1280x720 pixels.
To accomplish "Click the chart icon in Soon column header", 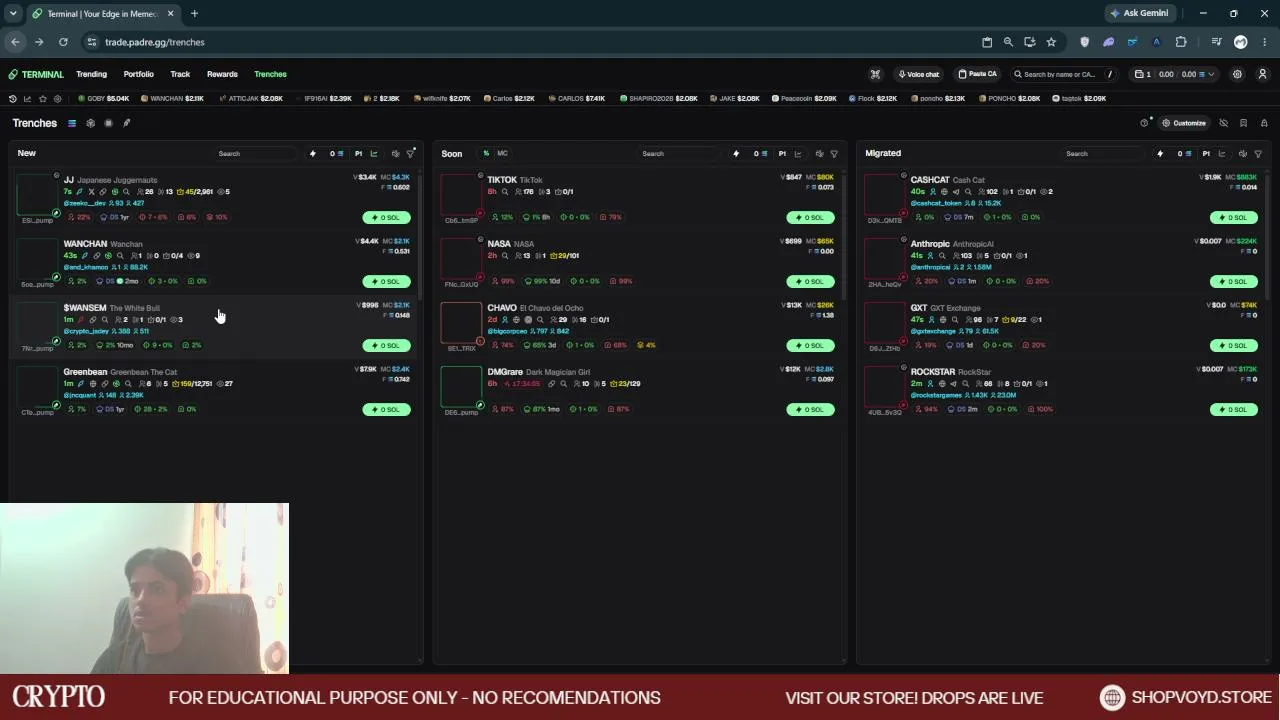I will coord(797,154).
